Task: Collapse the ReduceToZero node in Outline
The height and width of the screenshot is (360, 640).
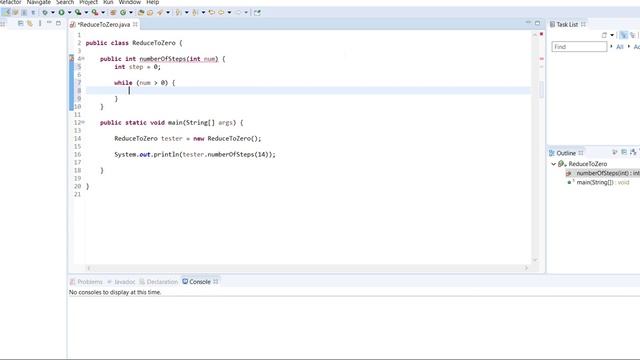Action: (553, 164)
